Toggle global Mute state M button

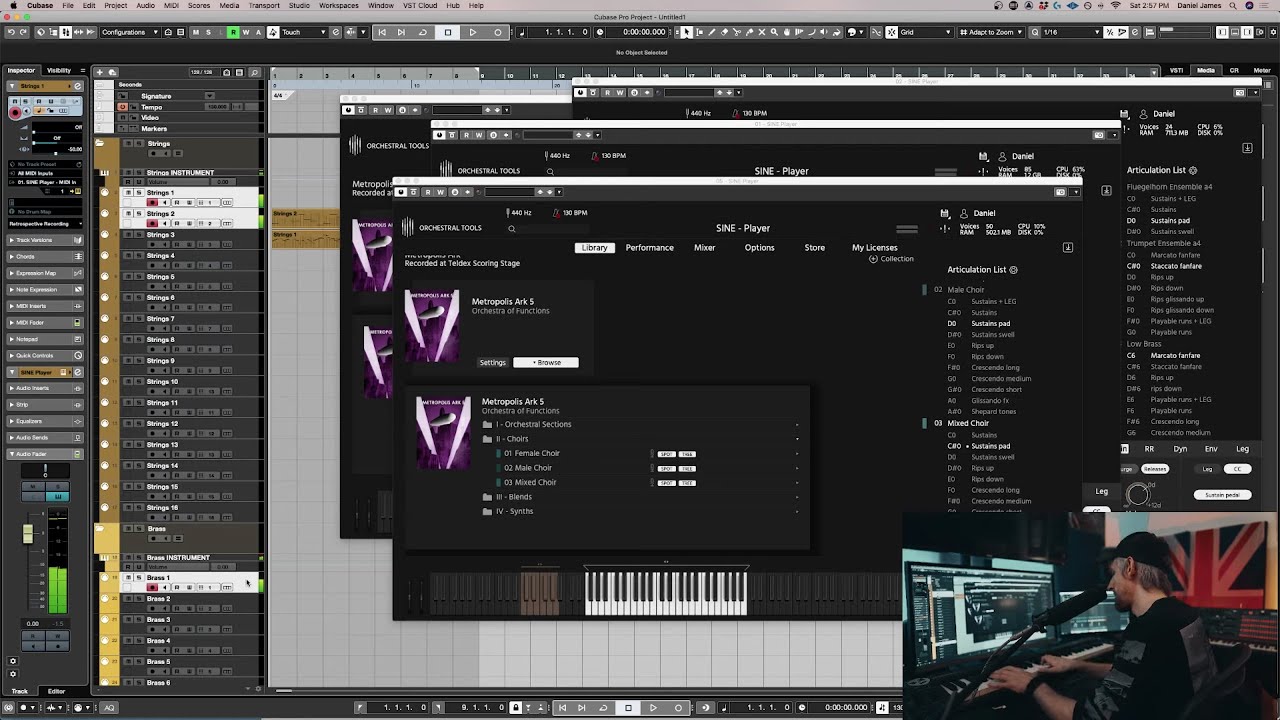pos(195,32)
